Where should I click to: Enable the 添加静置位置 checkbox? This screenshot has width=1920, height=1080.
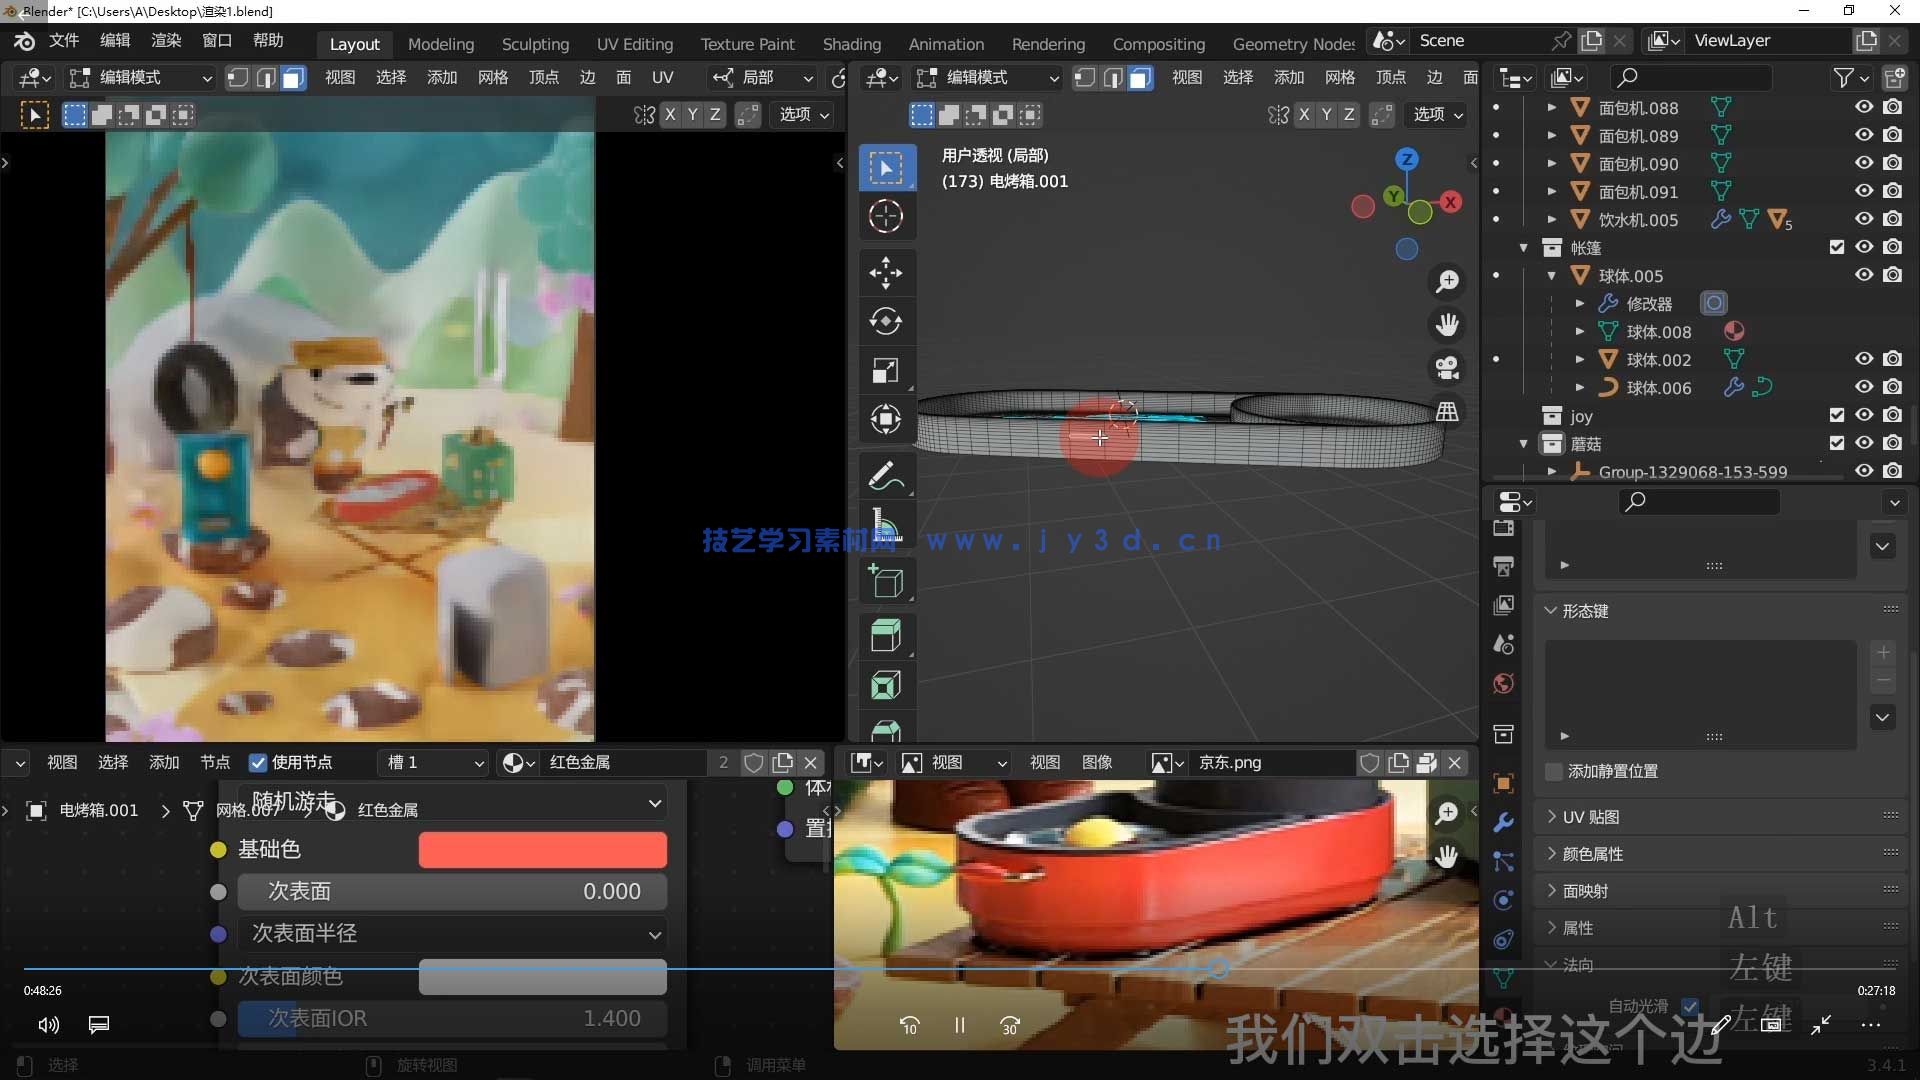(x=1554, y=772)
